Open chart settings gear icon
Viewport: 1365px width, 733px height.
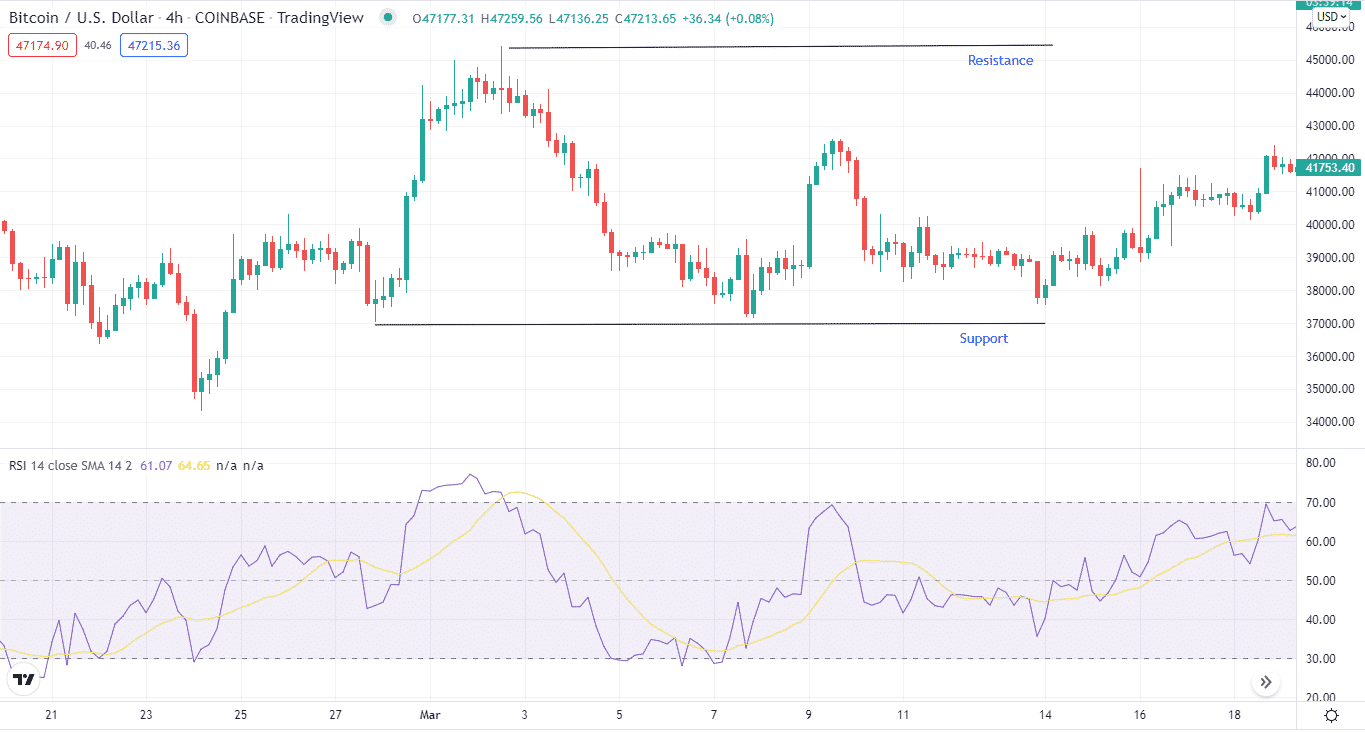point(1331,715)
